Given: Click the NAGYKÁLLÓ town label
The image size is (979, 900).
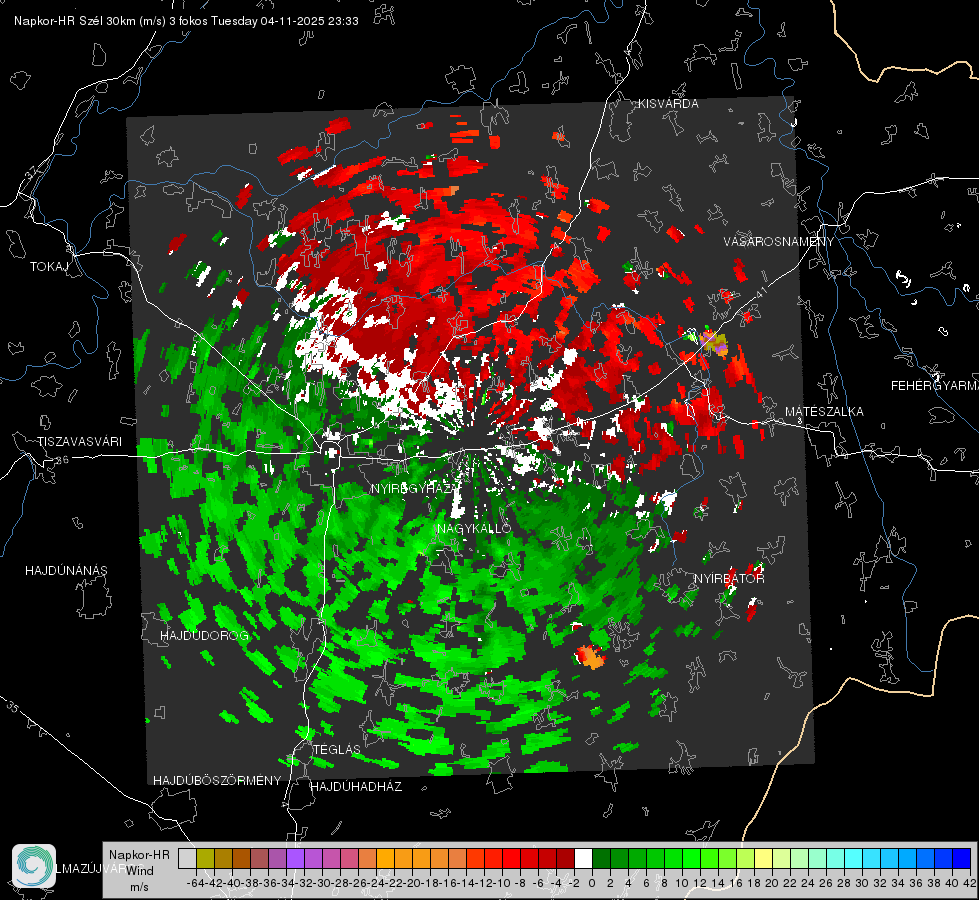Looking at the screenshot, I should (x=474, y=528).
